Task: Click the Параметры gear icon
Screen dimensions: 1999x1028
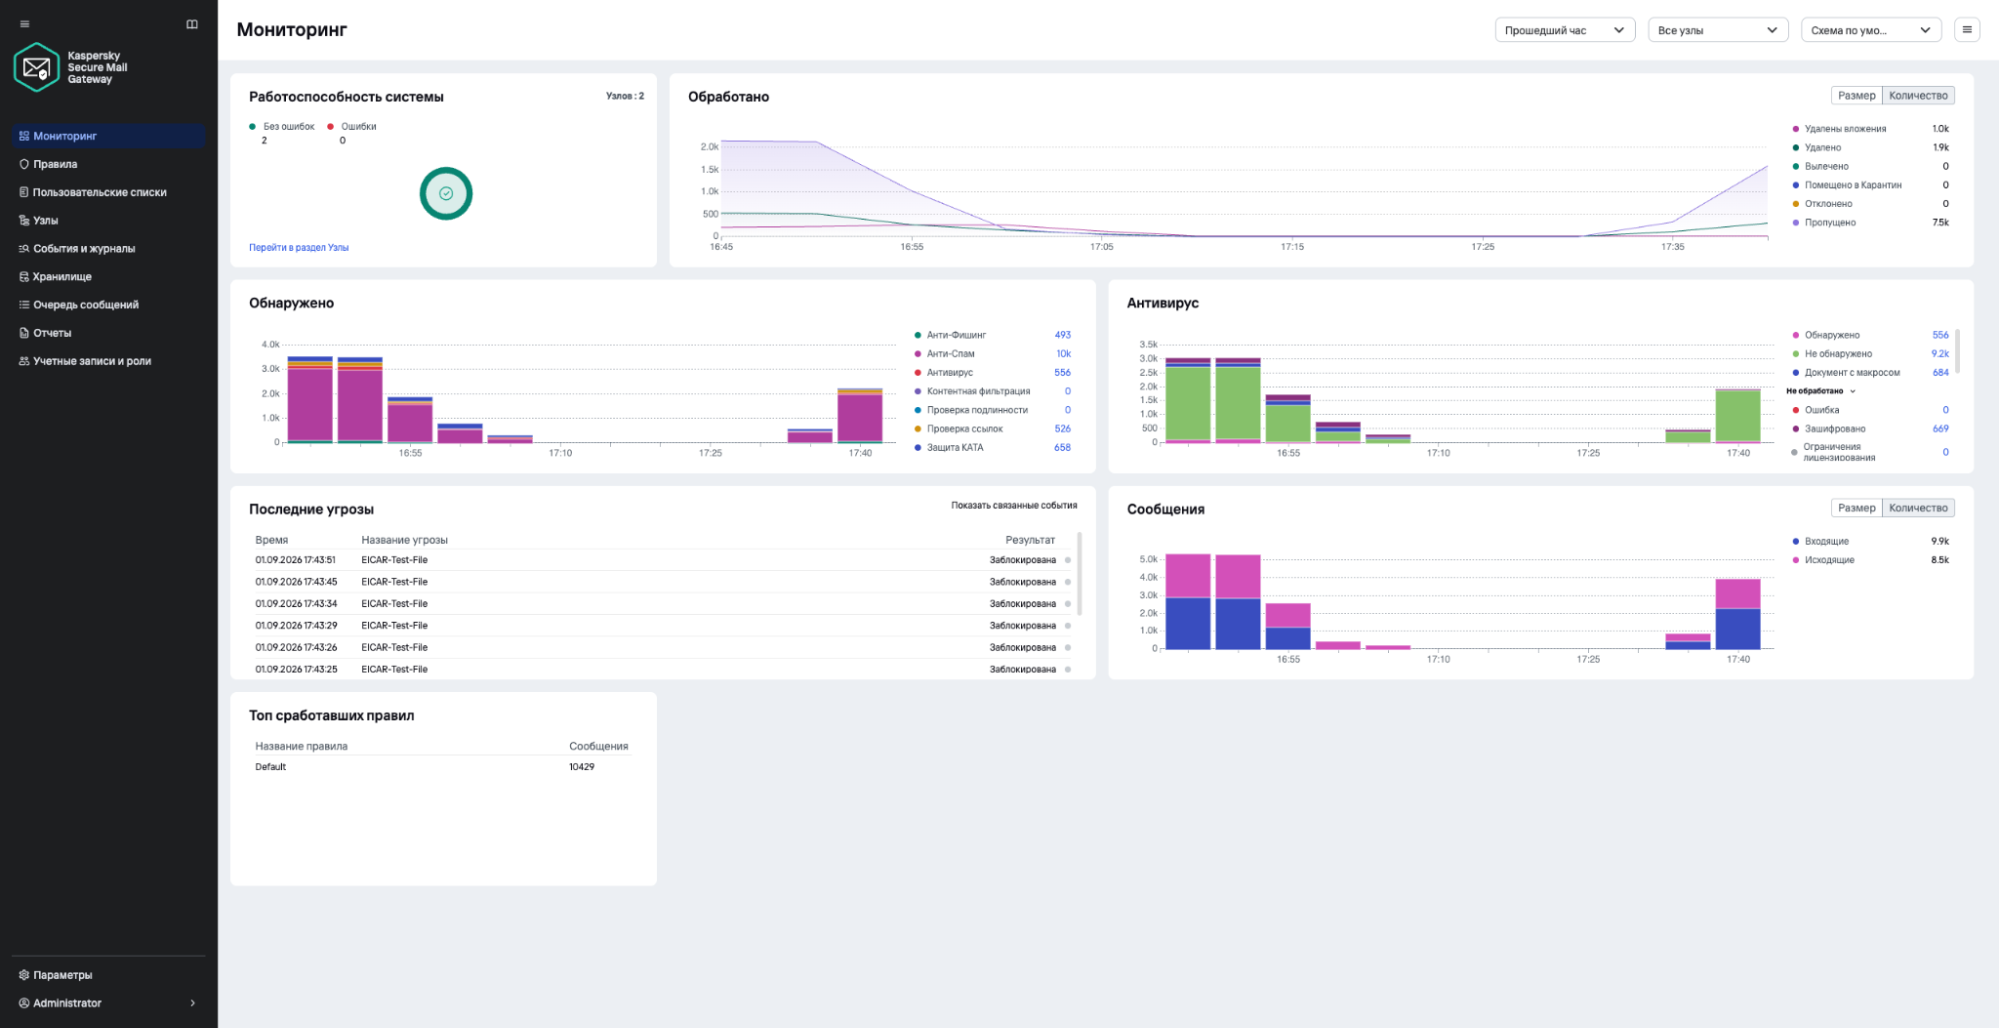Action: pyautogui.click(x=24, y=975)
